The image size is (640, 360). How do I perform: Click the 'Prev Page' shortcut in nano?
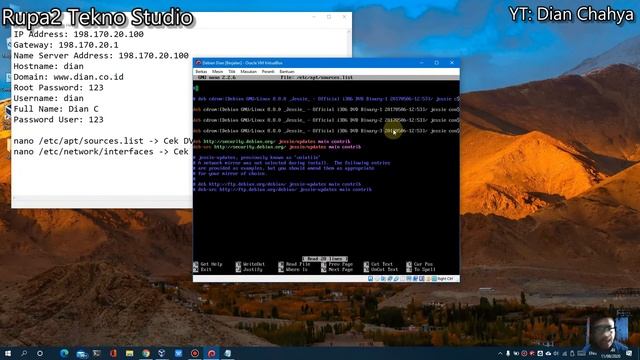tap(337, 264)
